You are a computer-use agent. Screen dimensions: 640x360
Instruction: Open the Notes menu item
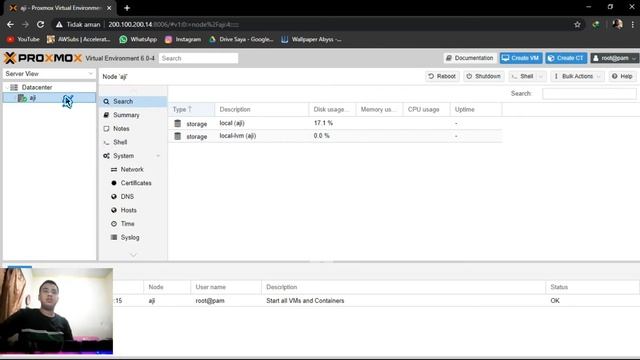(x=133, y=129)
